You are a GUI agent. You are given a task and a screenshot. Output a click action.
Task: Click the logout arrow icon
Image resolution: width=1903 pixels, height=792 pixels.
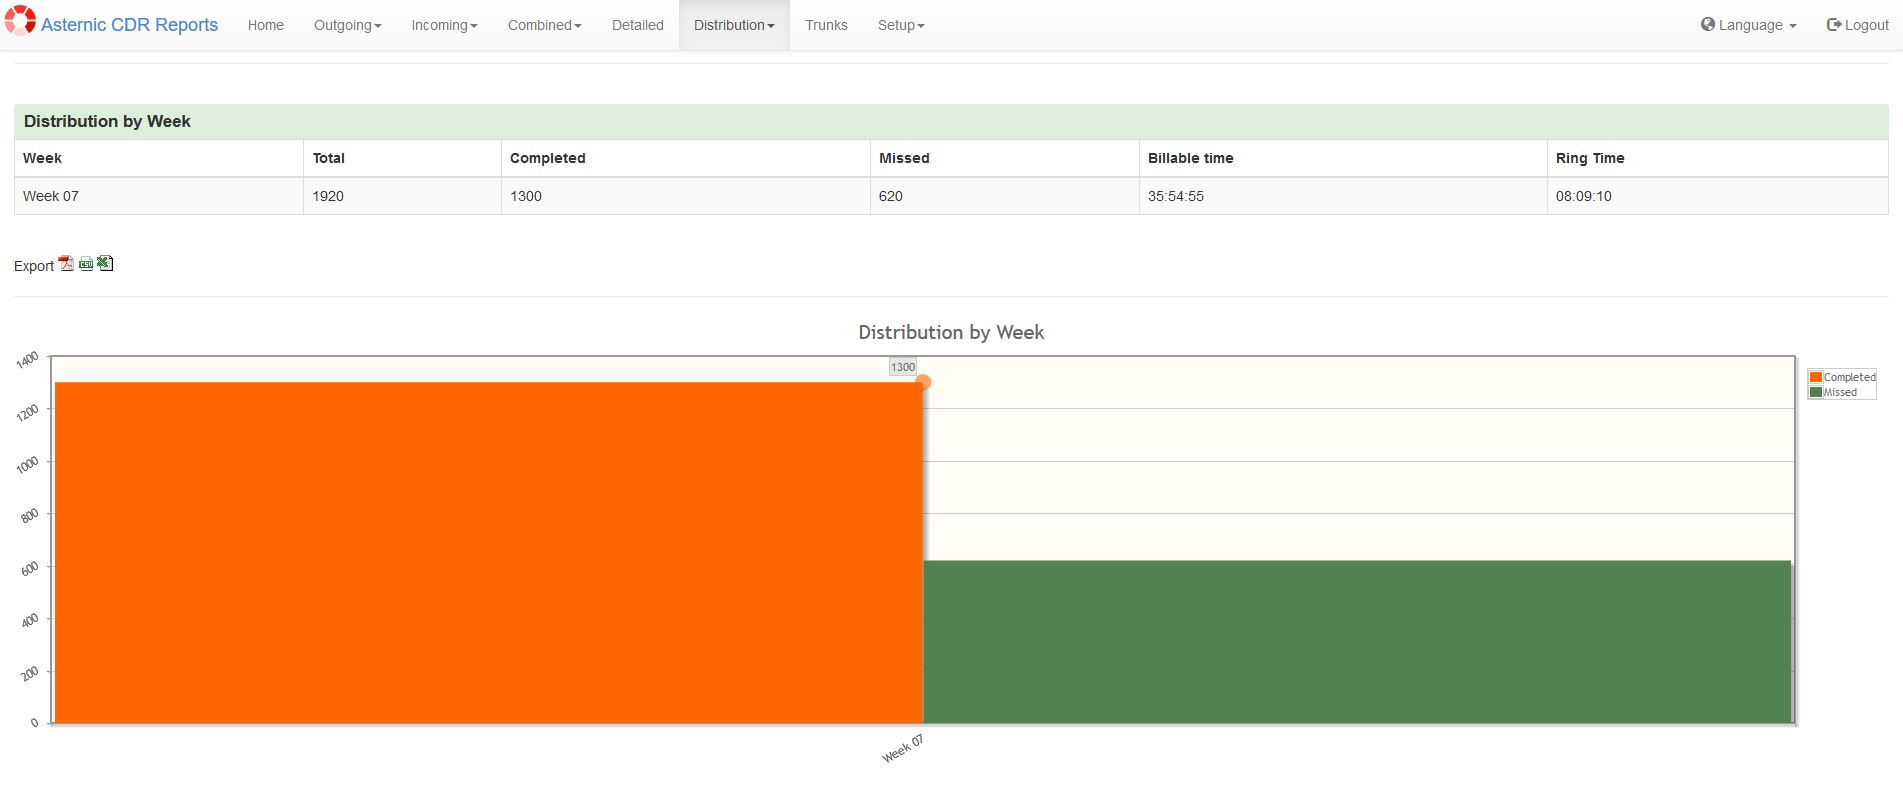(x=1834, y=25)
